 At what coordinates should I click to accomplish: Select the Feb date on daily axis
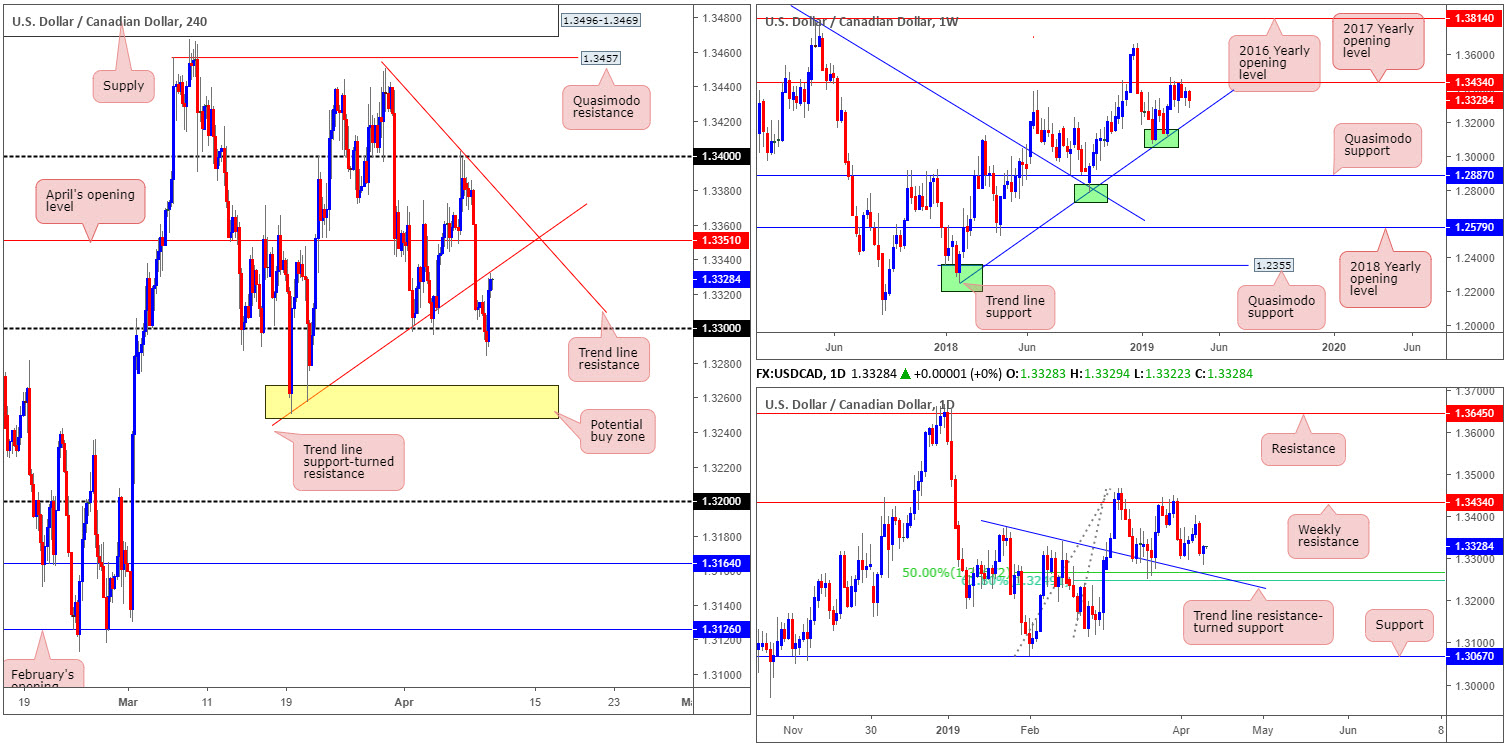tap(1029, 731)
